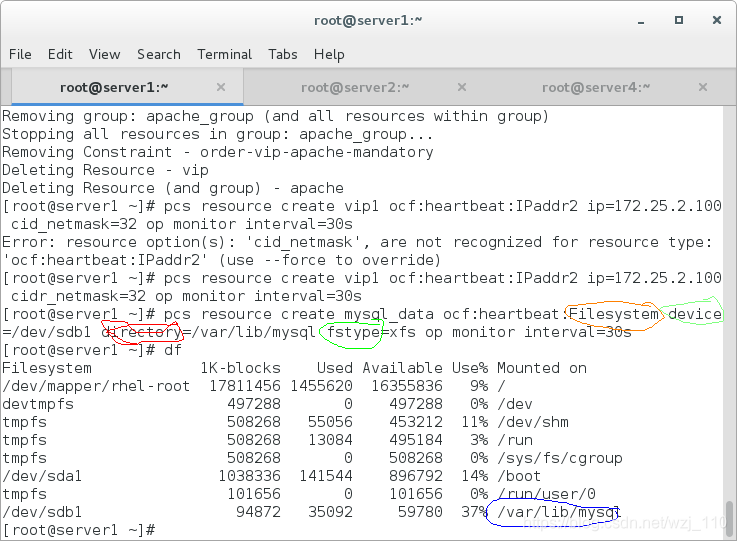
Task: Click the terminal vertical scrollbar thumb
Action: 729,518
